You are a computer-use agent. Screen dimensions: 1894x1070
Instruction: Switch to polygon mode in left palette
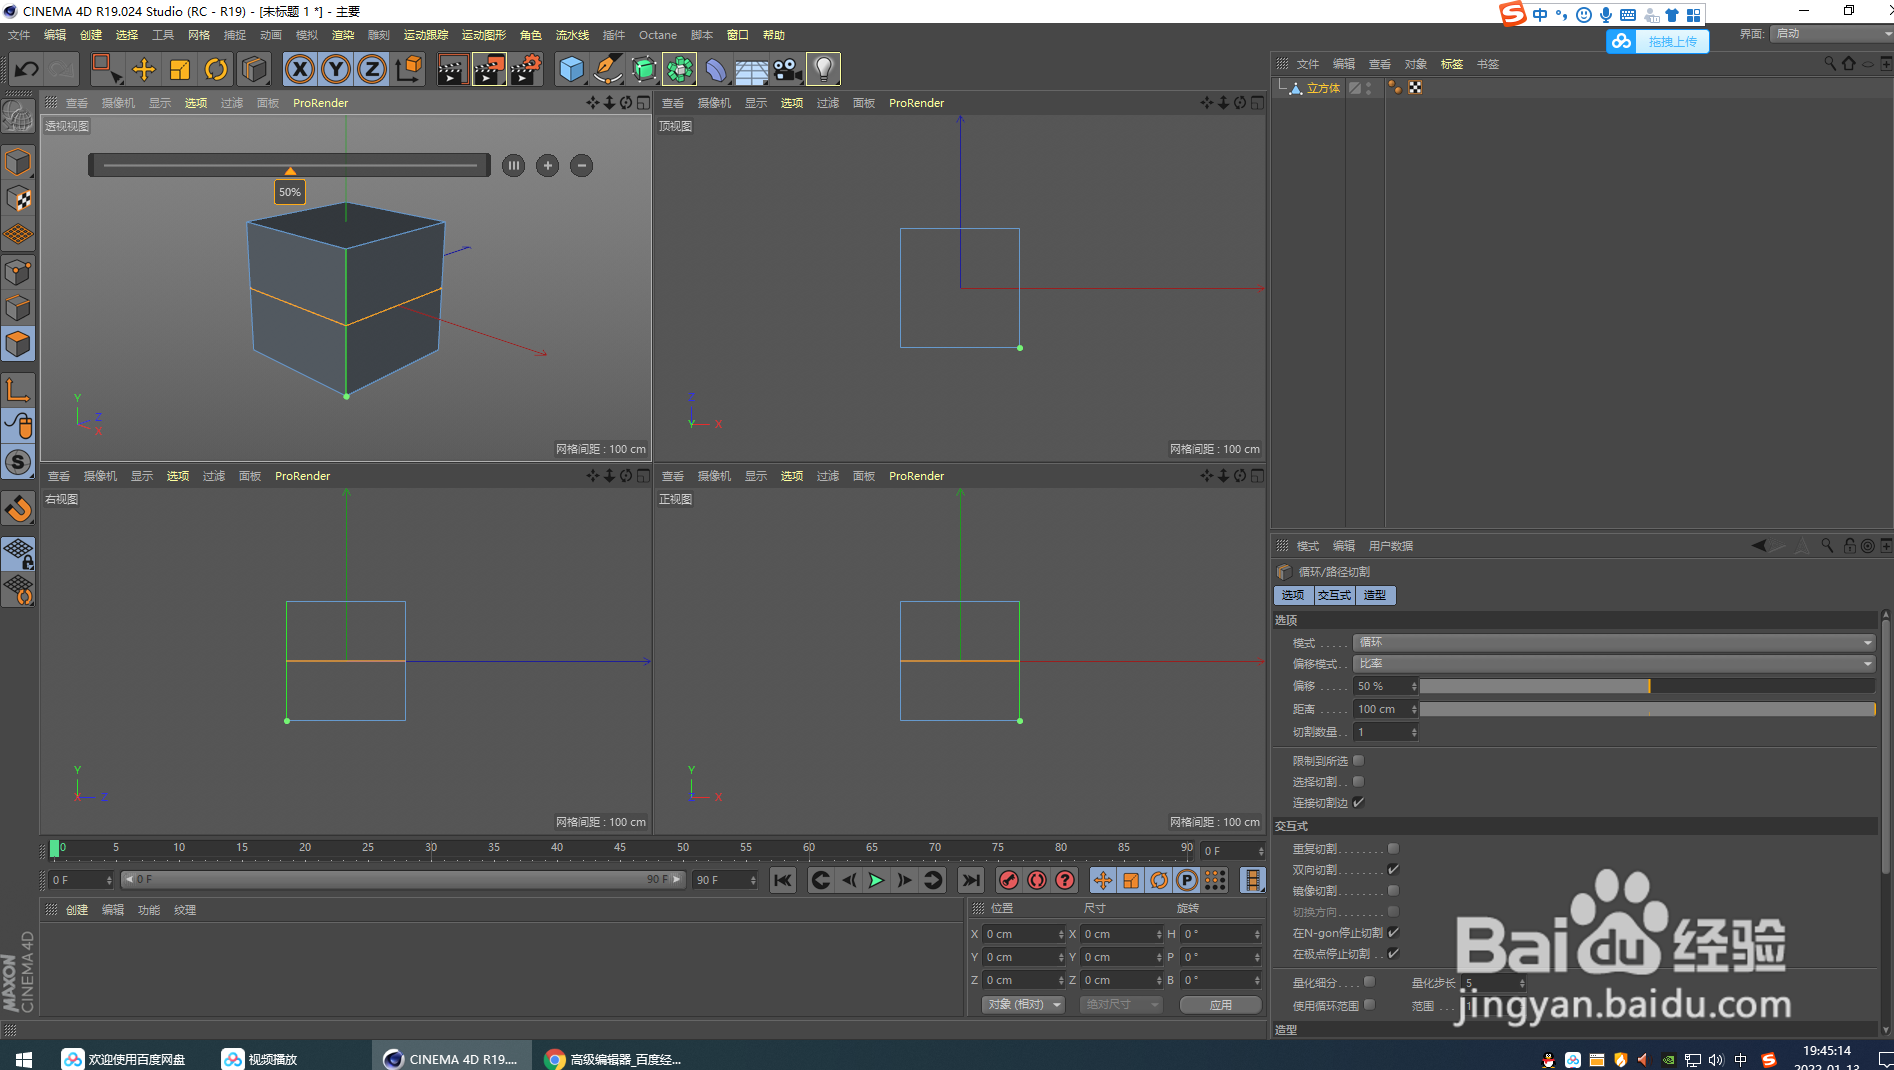tap(18, 344)
